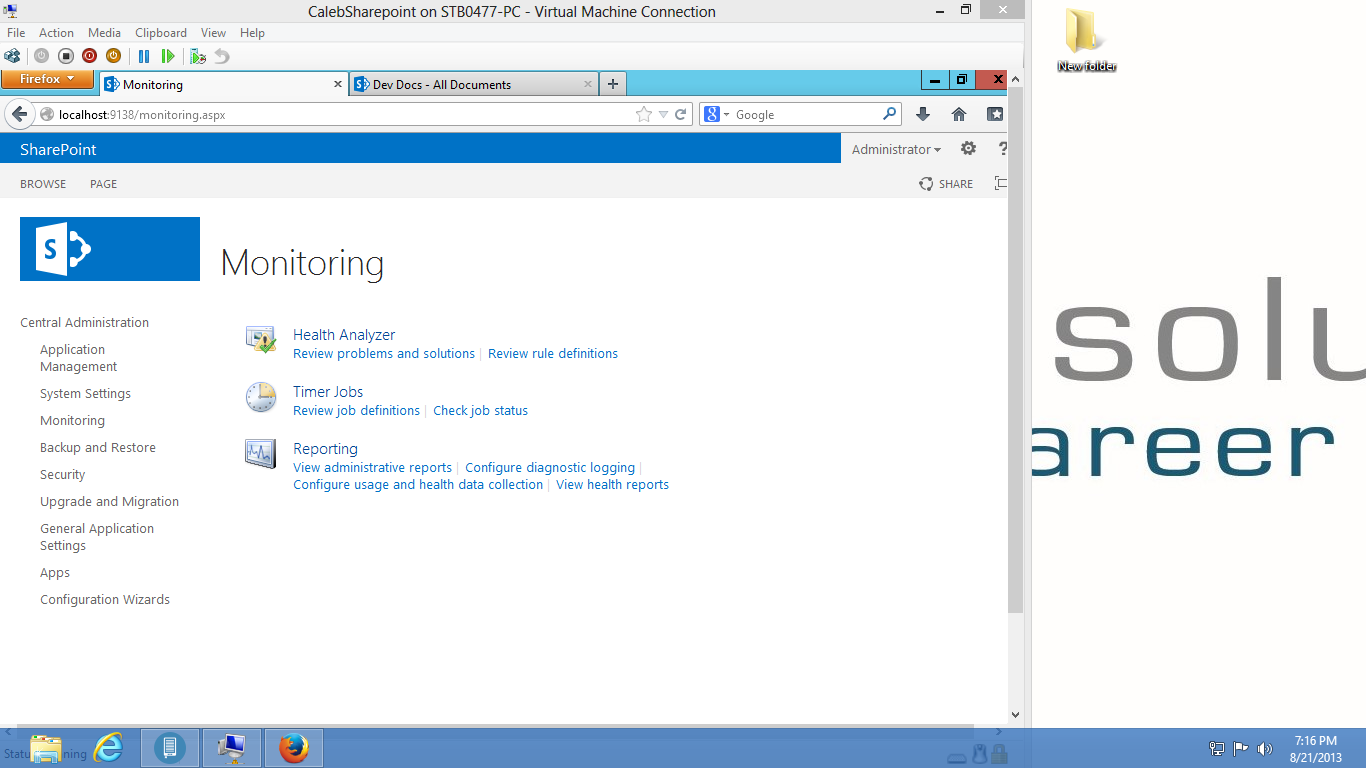Click the red Shut Down VM icon

(89, 56)
